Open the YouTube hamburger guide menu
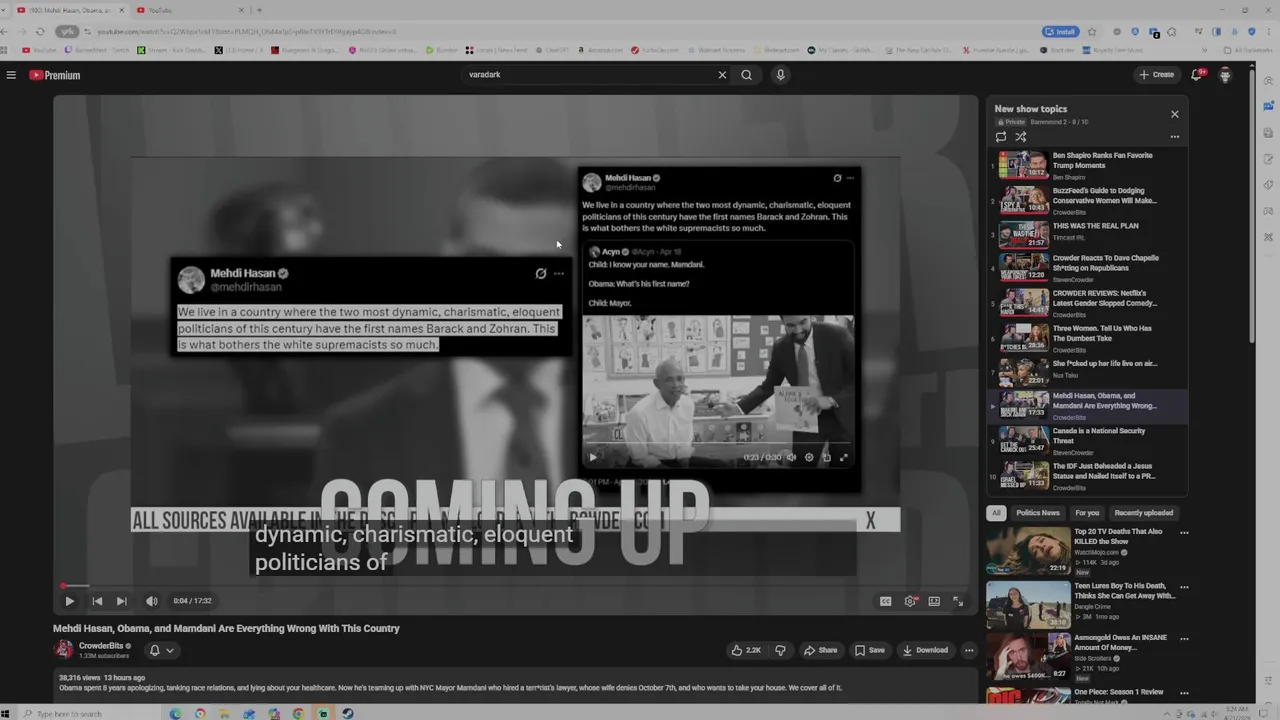This screenshot has height=720, width=1280. coord(11,75)
